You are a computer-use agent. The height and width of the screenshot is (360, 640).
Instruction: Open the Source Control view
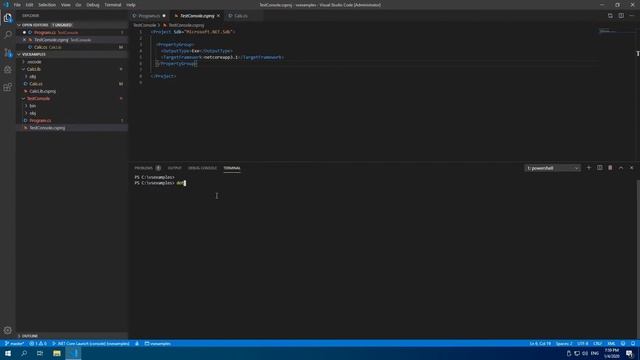click(8, 53)
